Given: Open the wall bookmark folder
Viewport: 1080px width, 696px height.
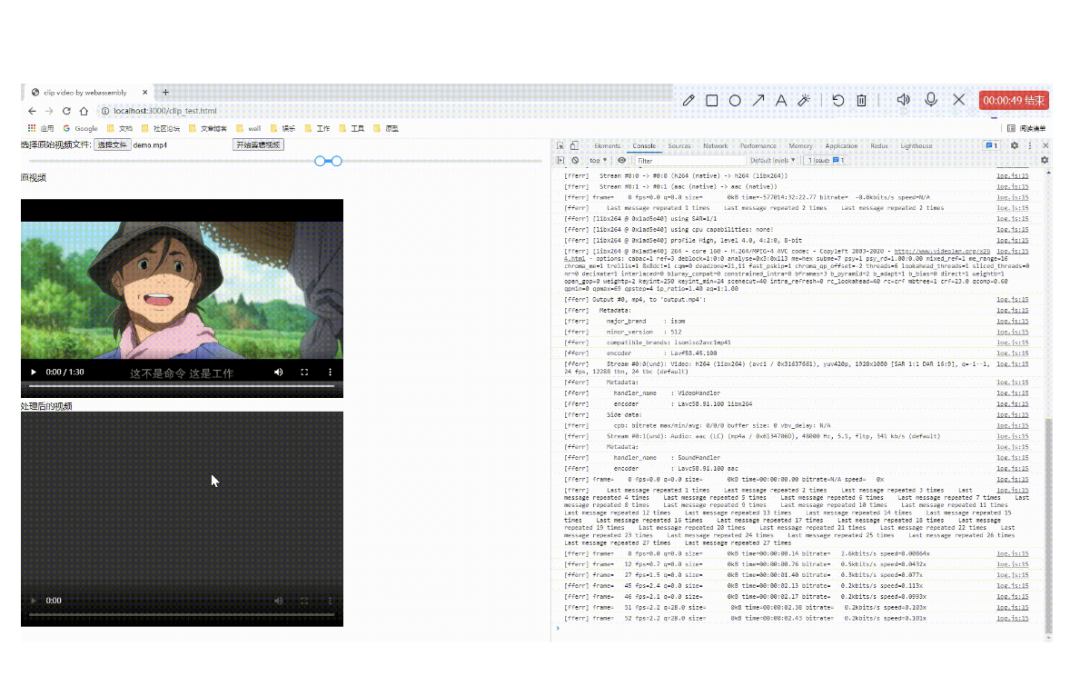Looking at the screenshot, I should coord(249,128).
